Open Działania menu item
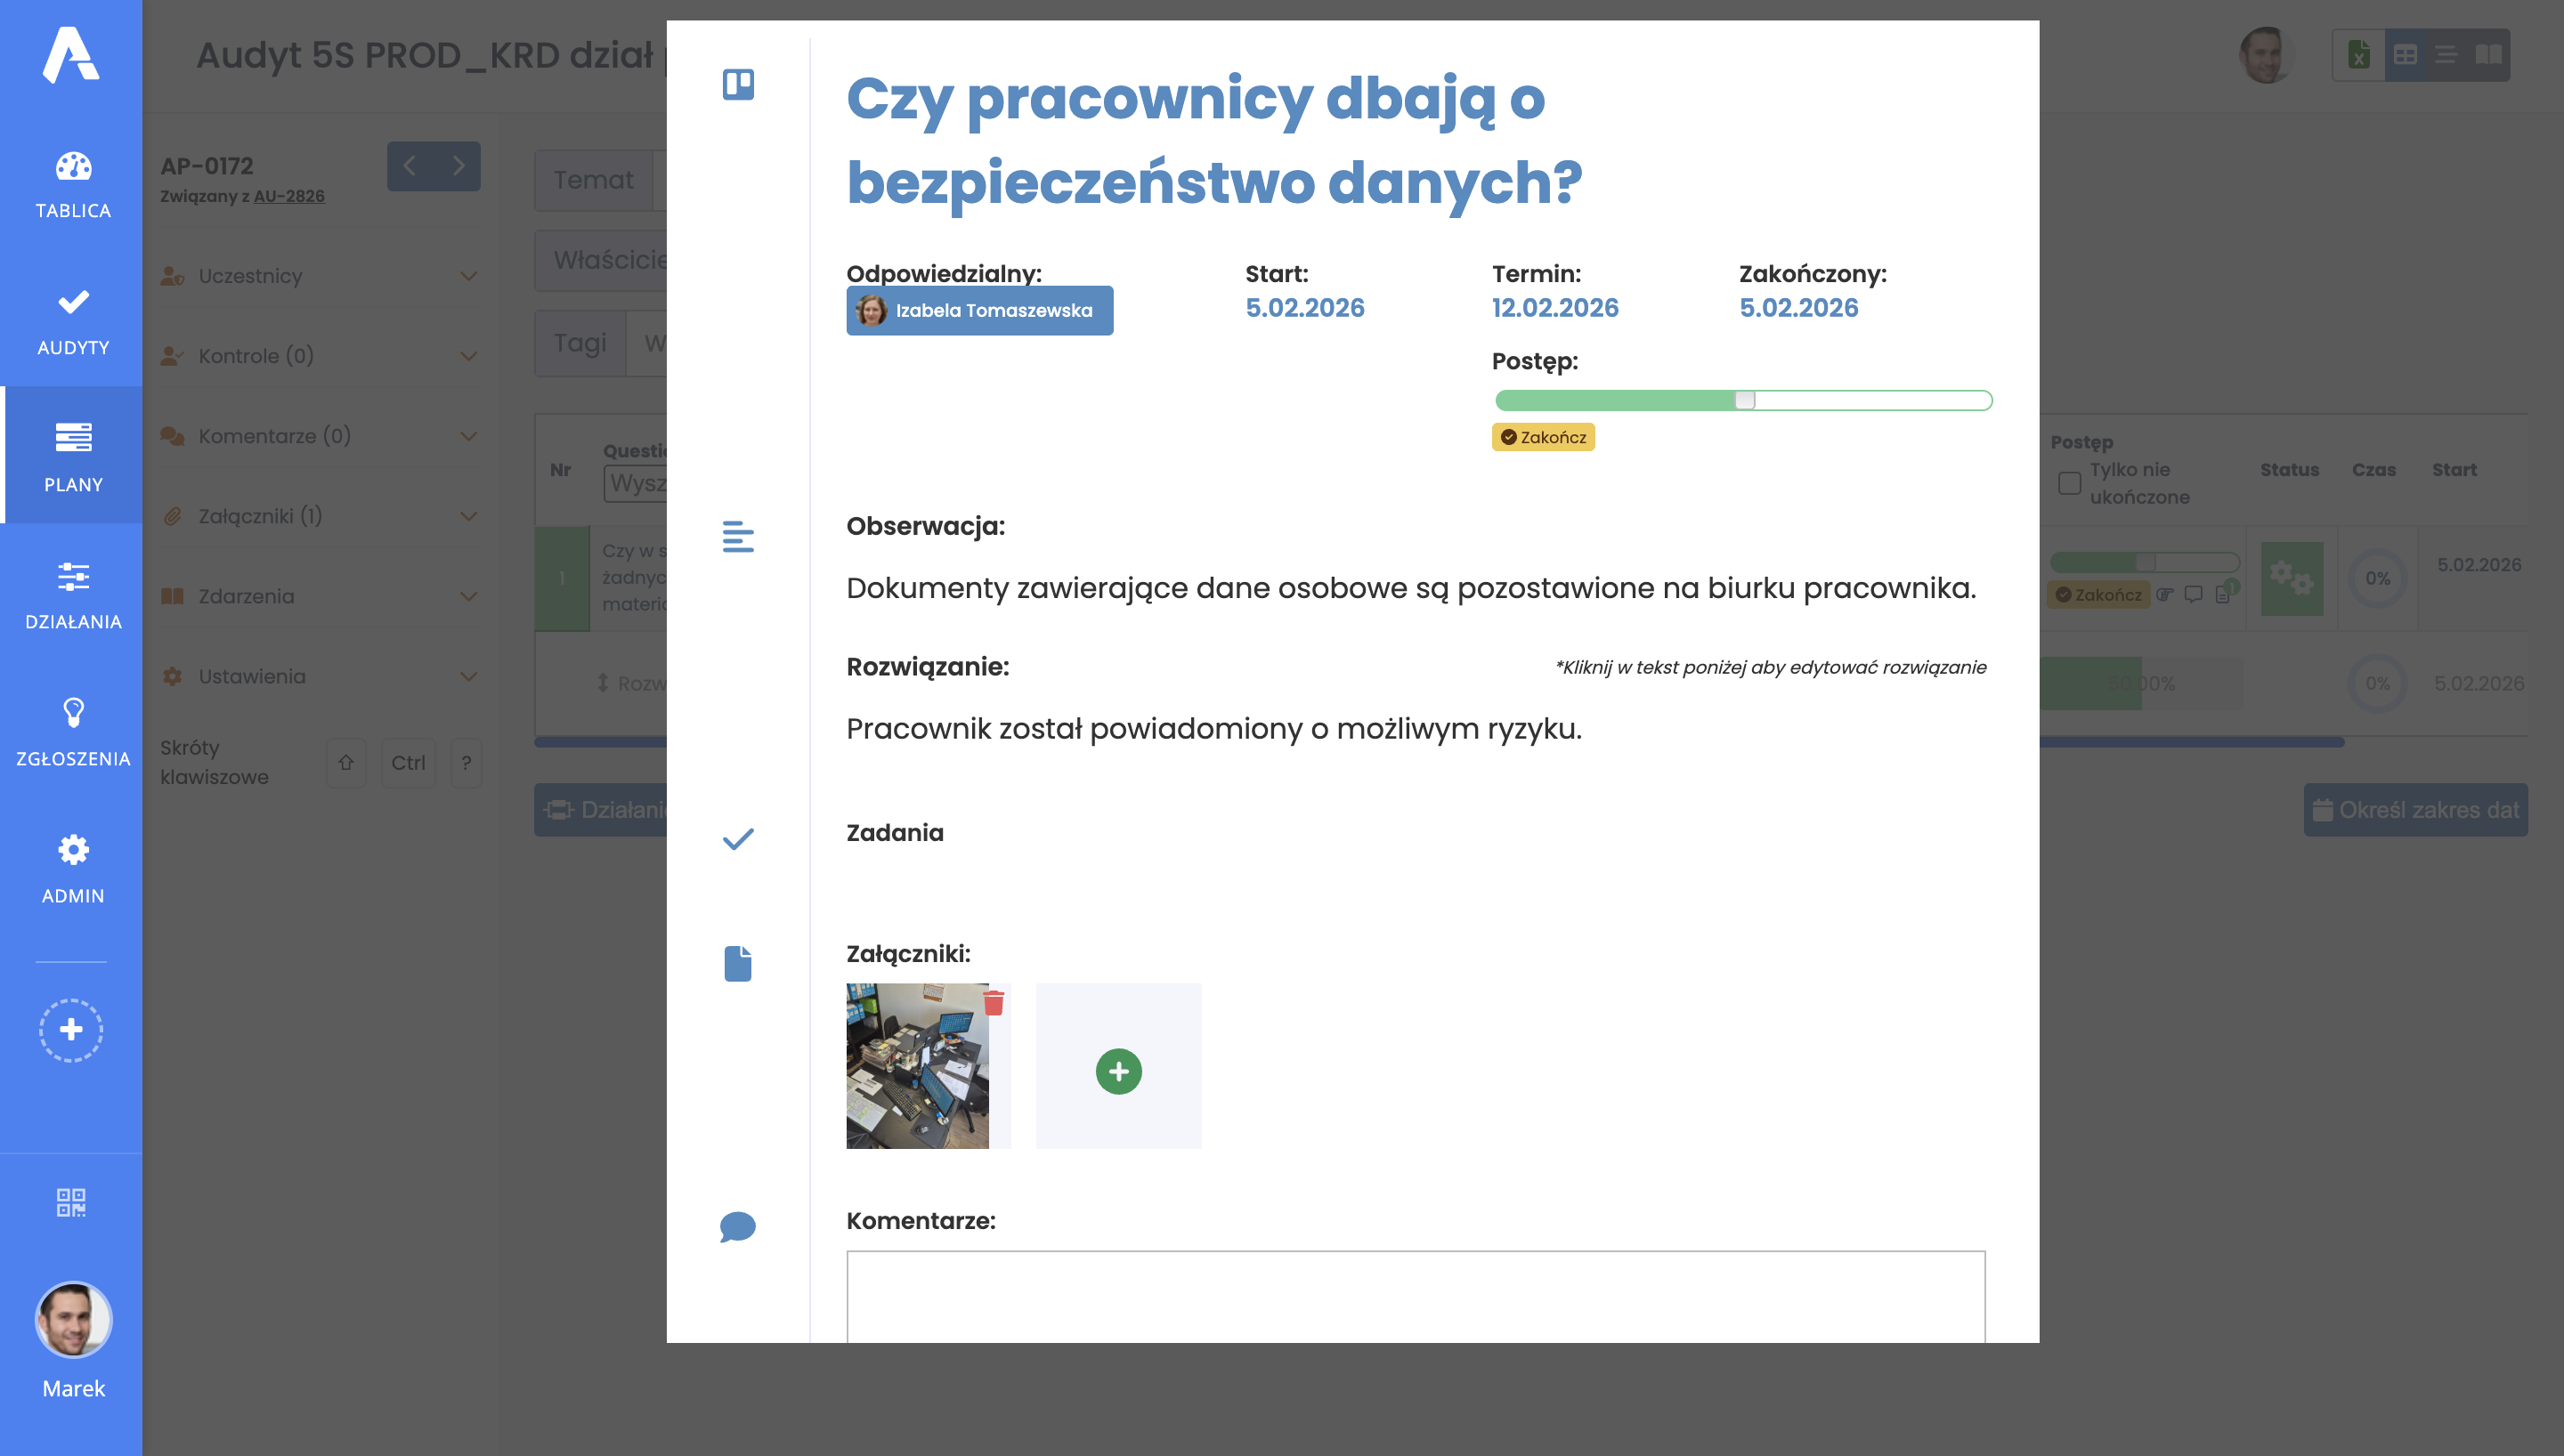Image resolution: width=2564 pixels, height=1456 pixels. coord(73,595)
